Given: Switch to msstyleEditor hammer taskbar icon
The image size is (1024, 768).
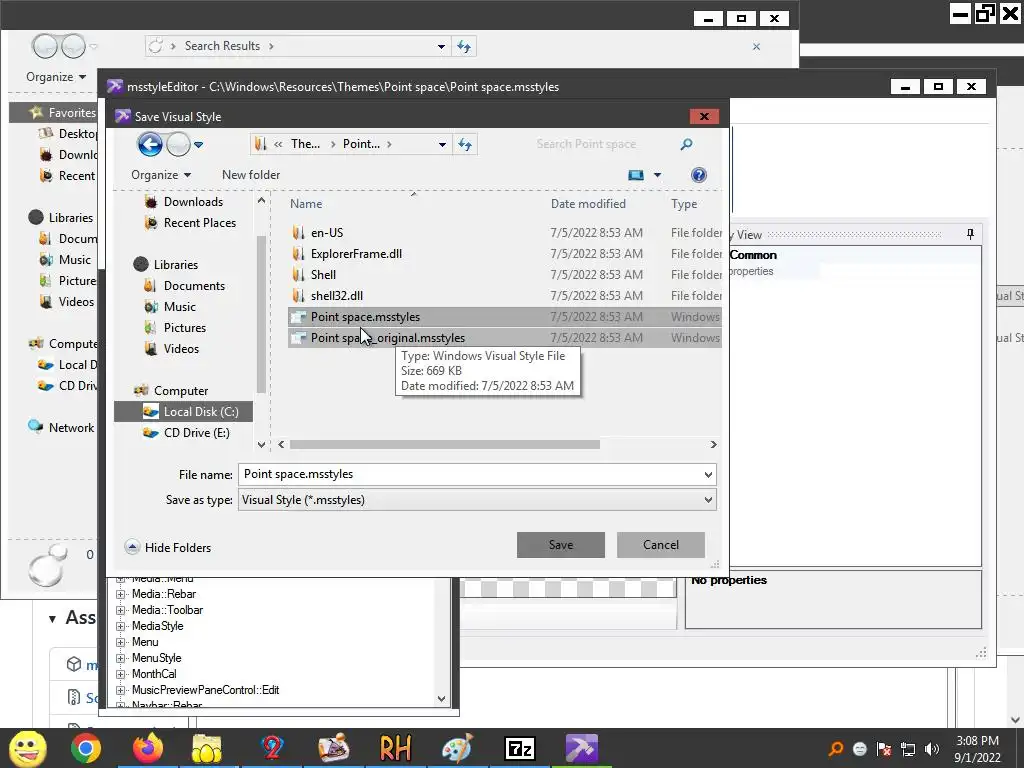Looking at the screenshot, I should pyautogui.click(x=581, y=748).
